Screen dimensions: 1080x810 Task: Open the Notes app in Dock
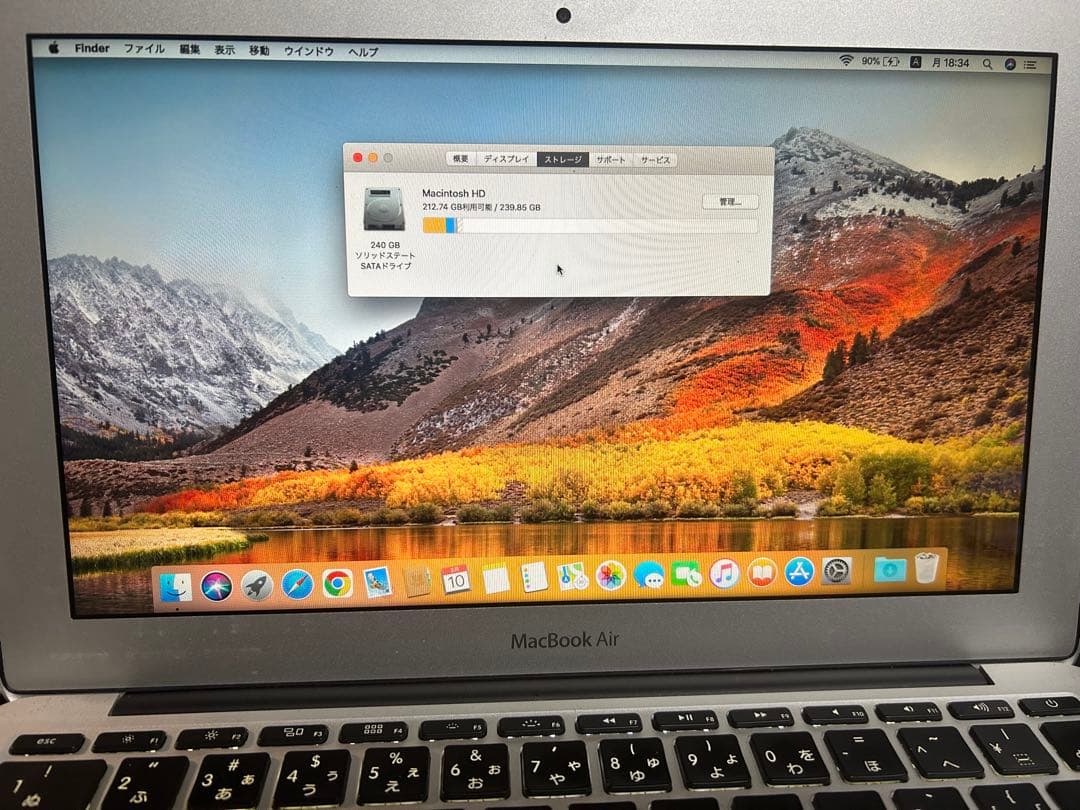click(x=495, y=579)
